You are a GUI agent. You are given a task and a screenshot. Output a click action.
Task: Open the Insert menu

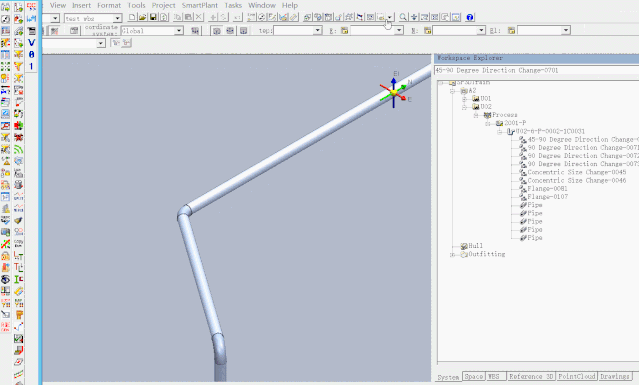[x=82, y=5]
